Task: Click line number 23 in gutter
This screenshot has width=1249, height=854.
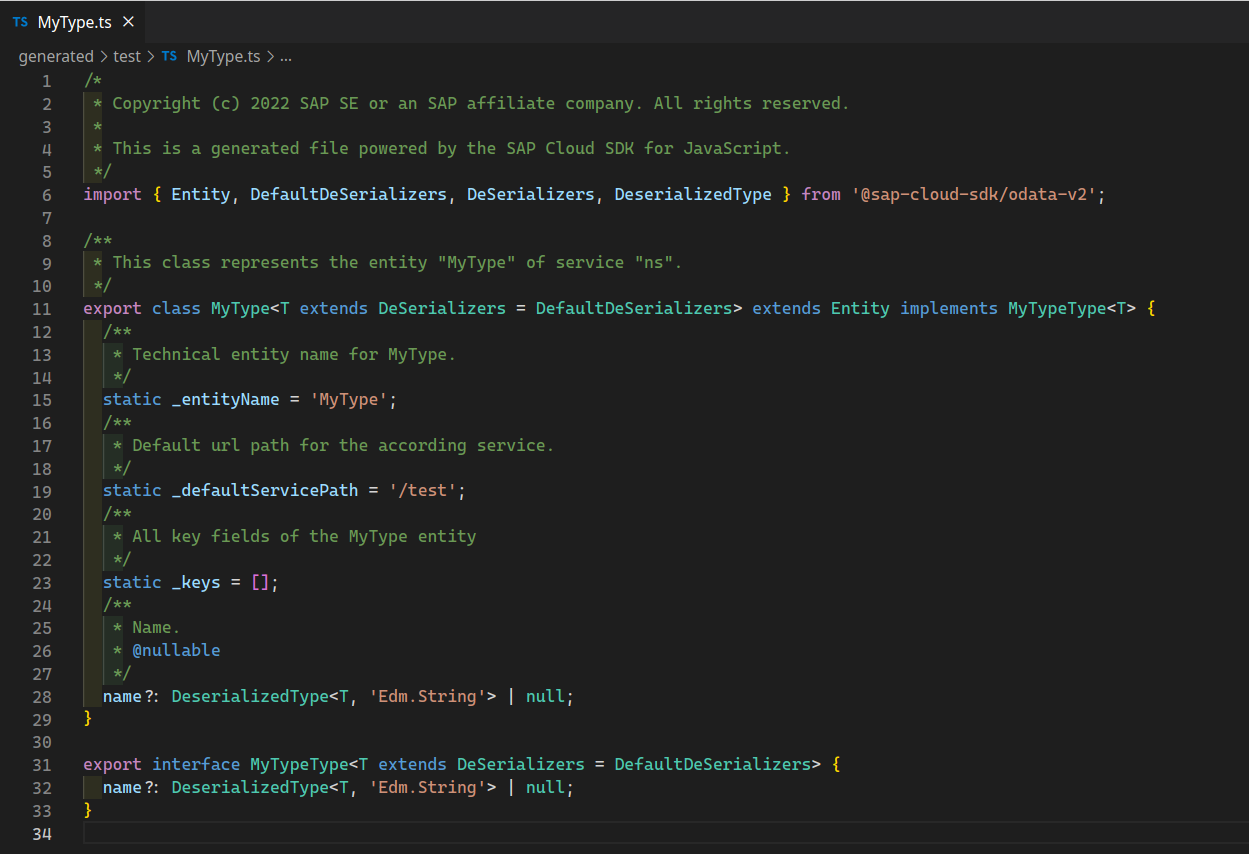Action: point(42,583)
